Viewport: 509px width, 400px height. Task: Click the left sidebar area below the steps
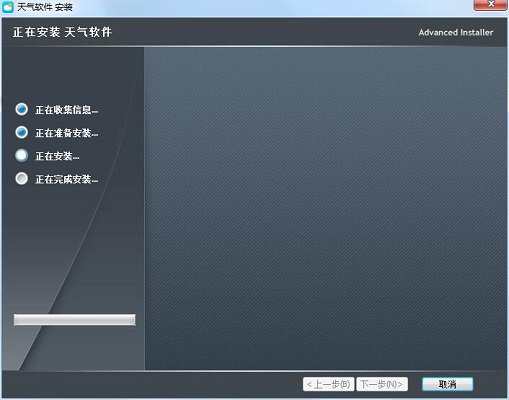point(73,250)
